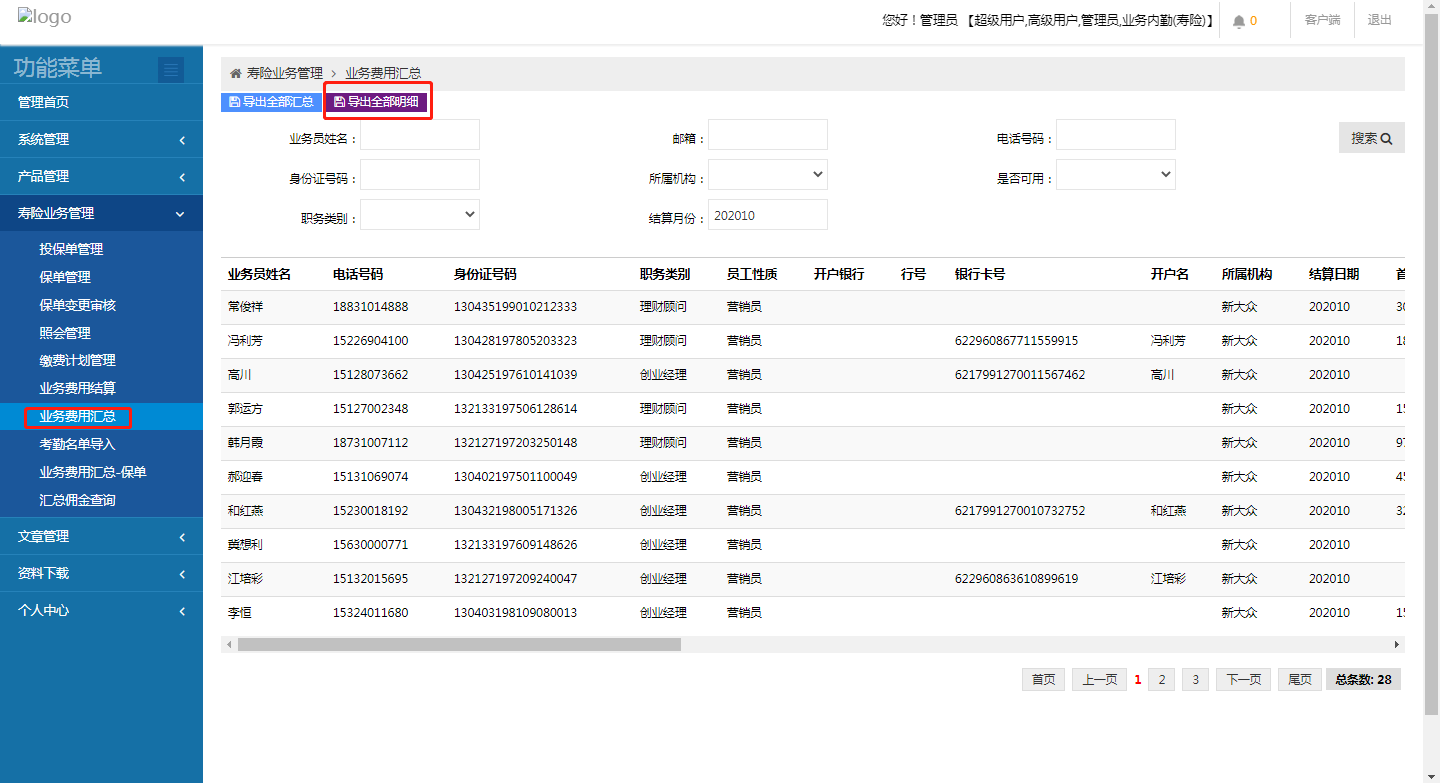Click the horizontal table scrollbar thumb
This screenshot has width=1440, height=783.
coord(459,645)
